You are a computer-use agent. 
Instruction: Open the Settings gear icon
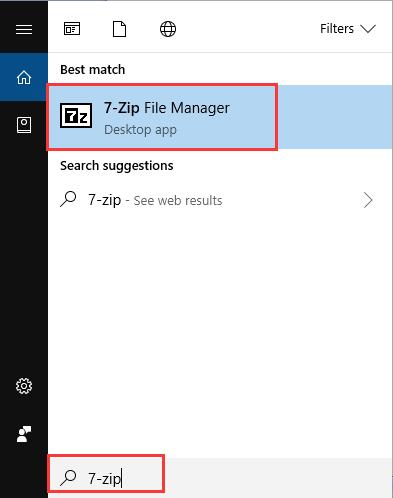click(x=24, y=386)
